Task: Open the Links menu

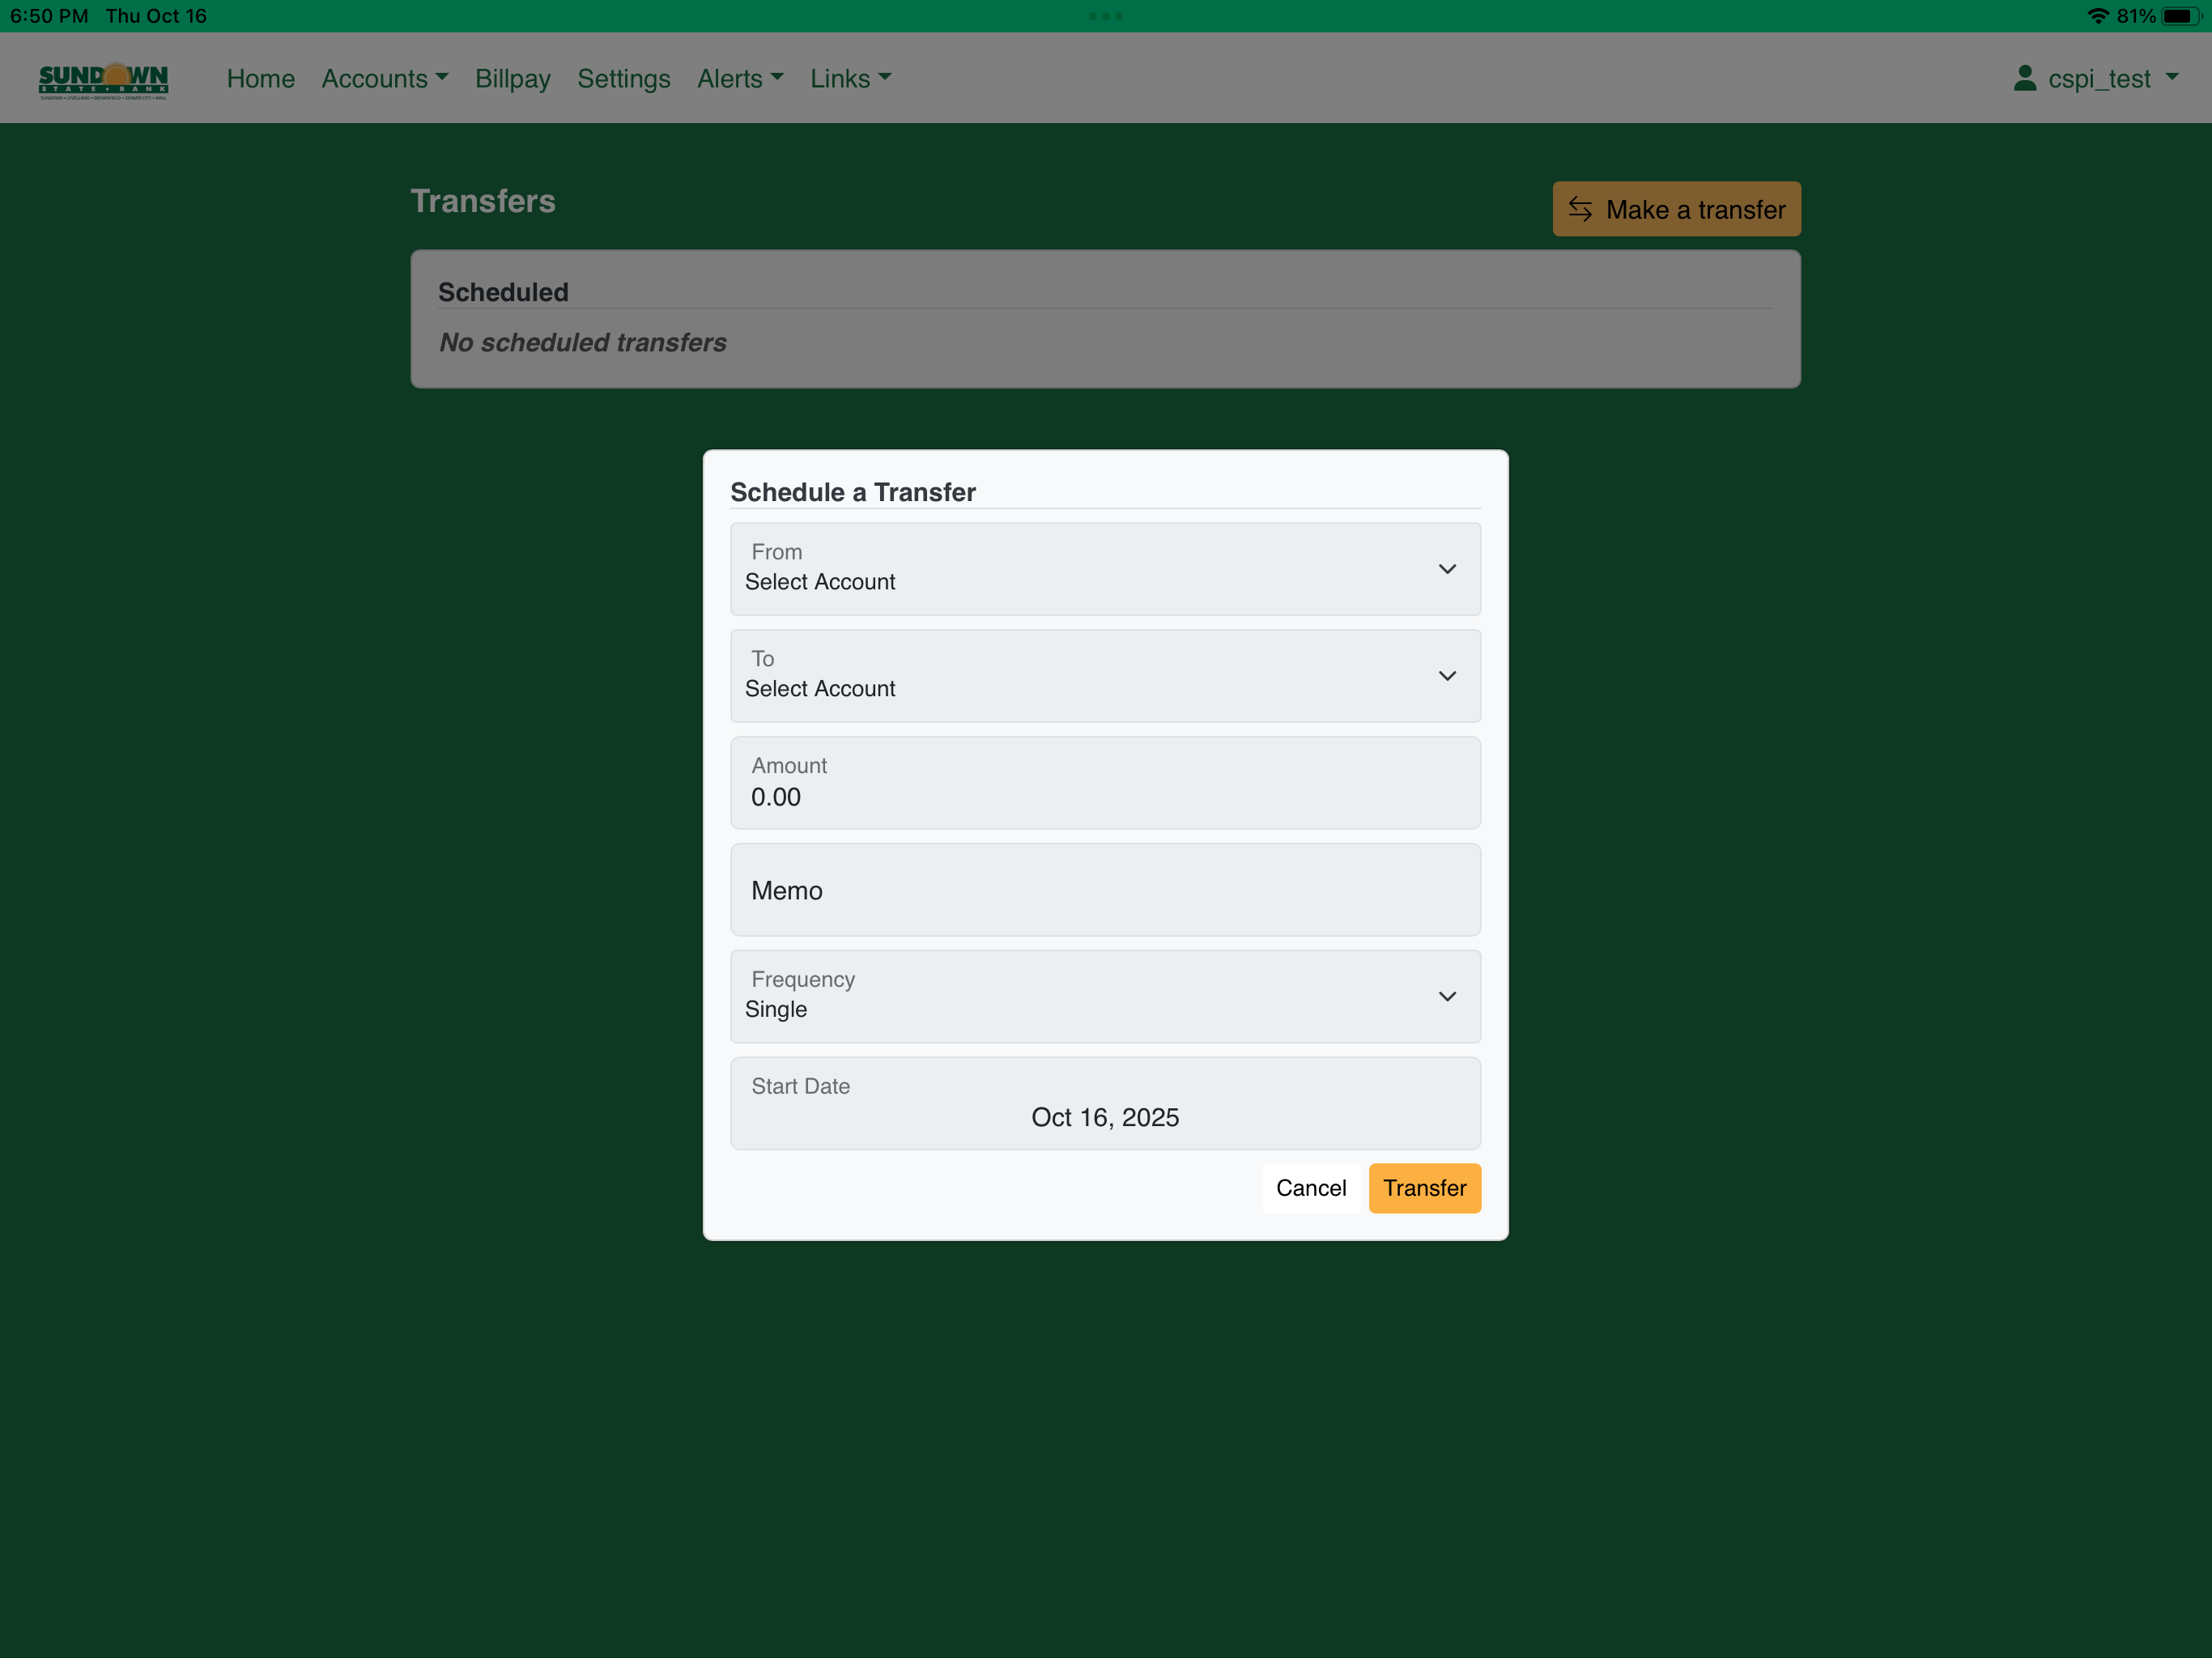Action: [x=850, y=78]
